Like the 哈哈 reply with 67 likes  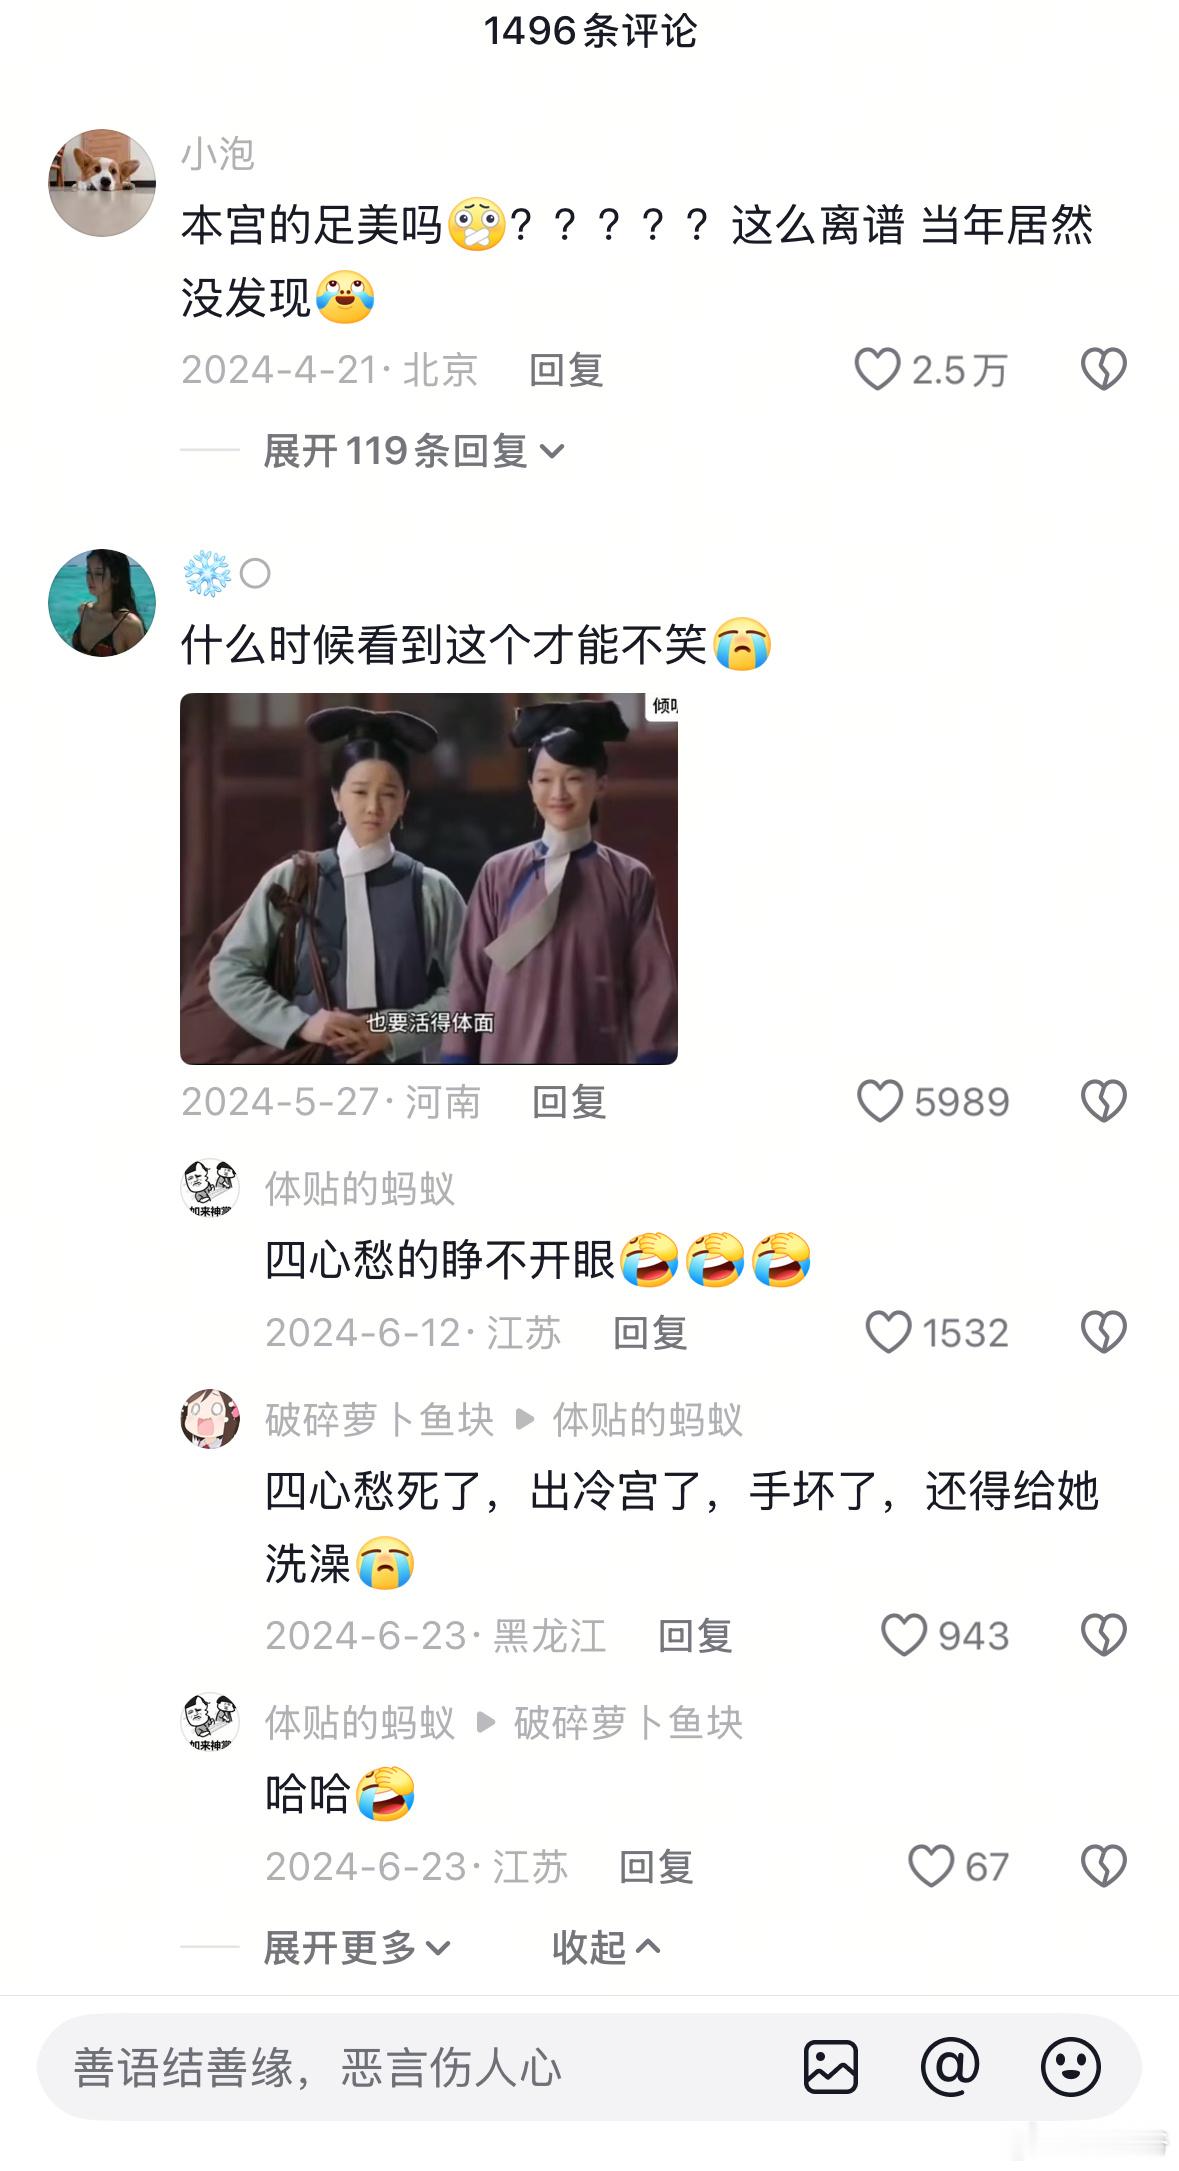(x=930, y=1866)
